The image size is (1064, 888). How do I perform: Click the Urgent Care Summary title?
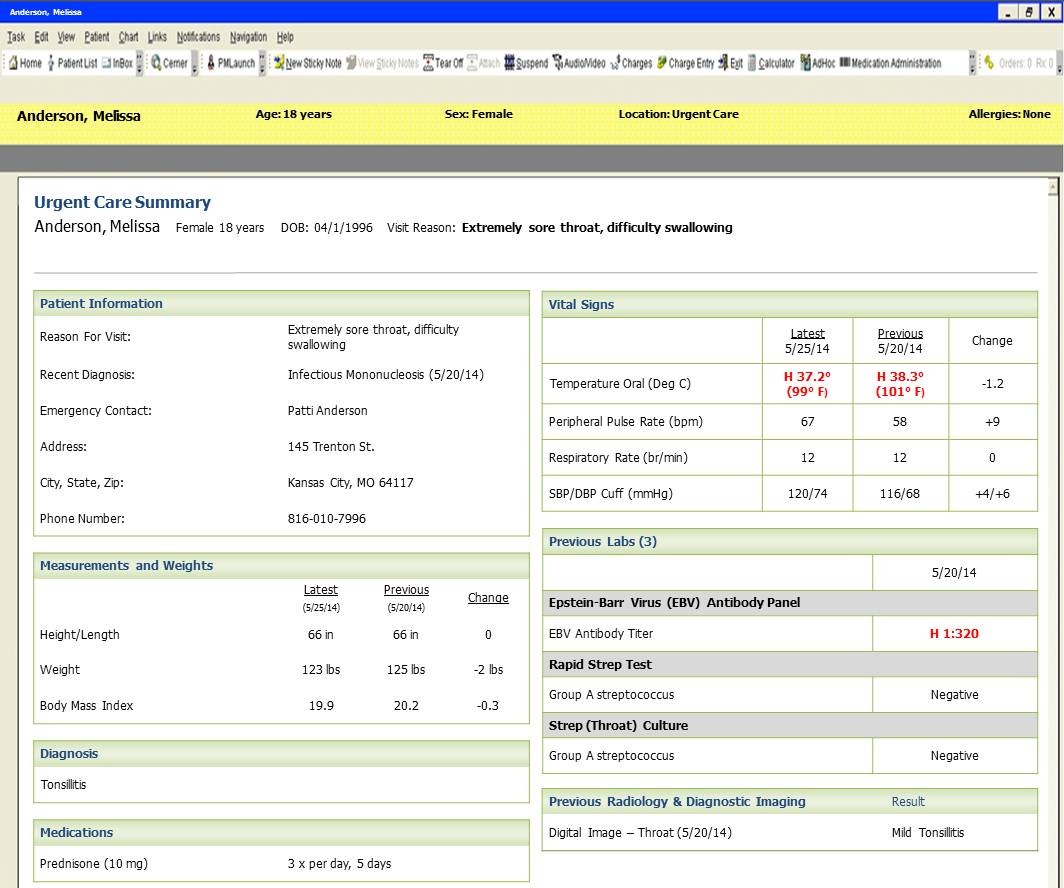point(122,202)
